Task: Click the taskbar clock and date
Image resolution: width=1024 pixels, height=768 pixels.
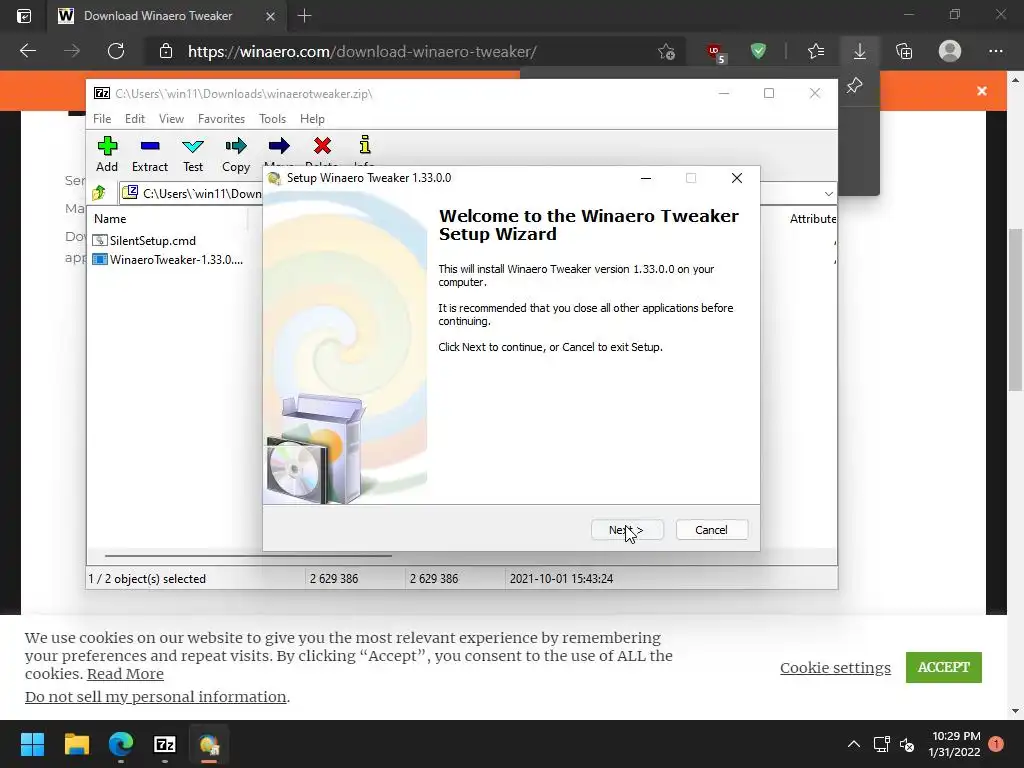Action: click(955, 744)
